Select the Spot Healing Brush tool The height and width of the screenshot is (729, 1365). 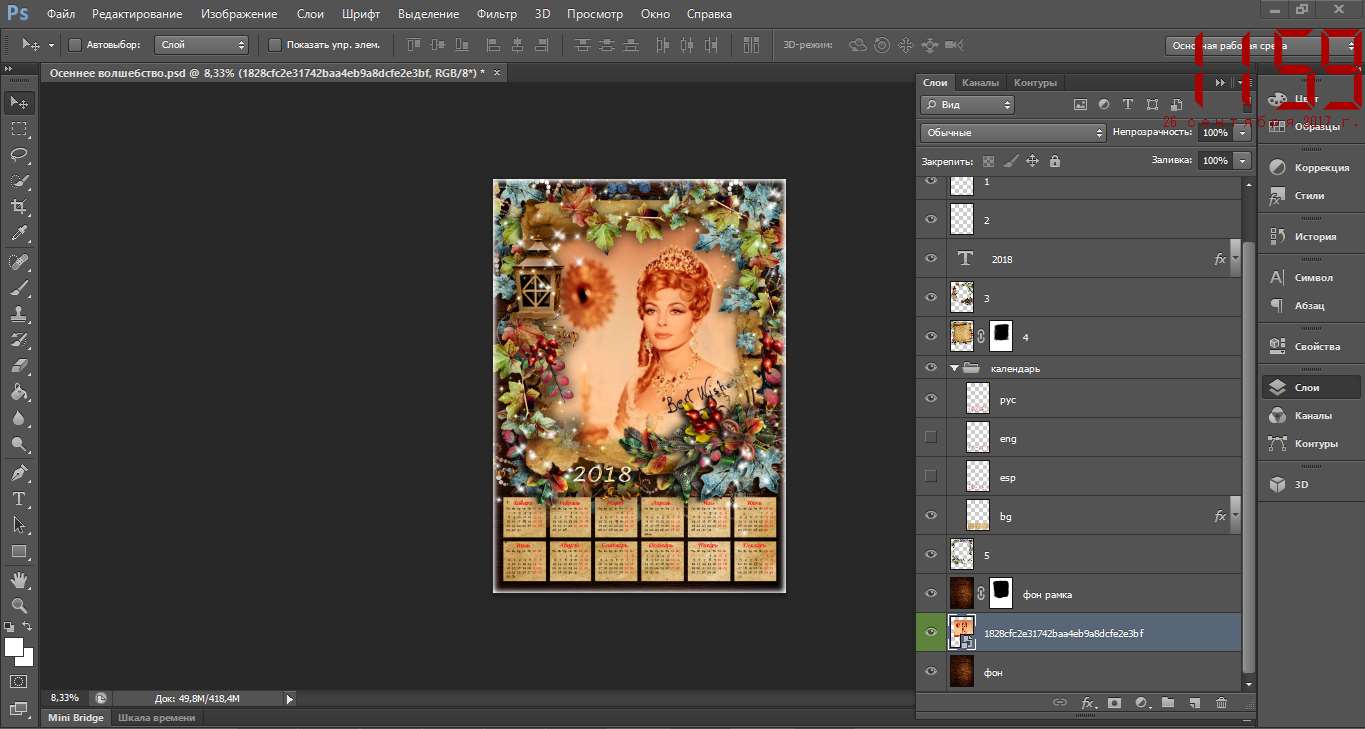(x=19, y=262)
